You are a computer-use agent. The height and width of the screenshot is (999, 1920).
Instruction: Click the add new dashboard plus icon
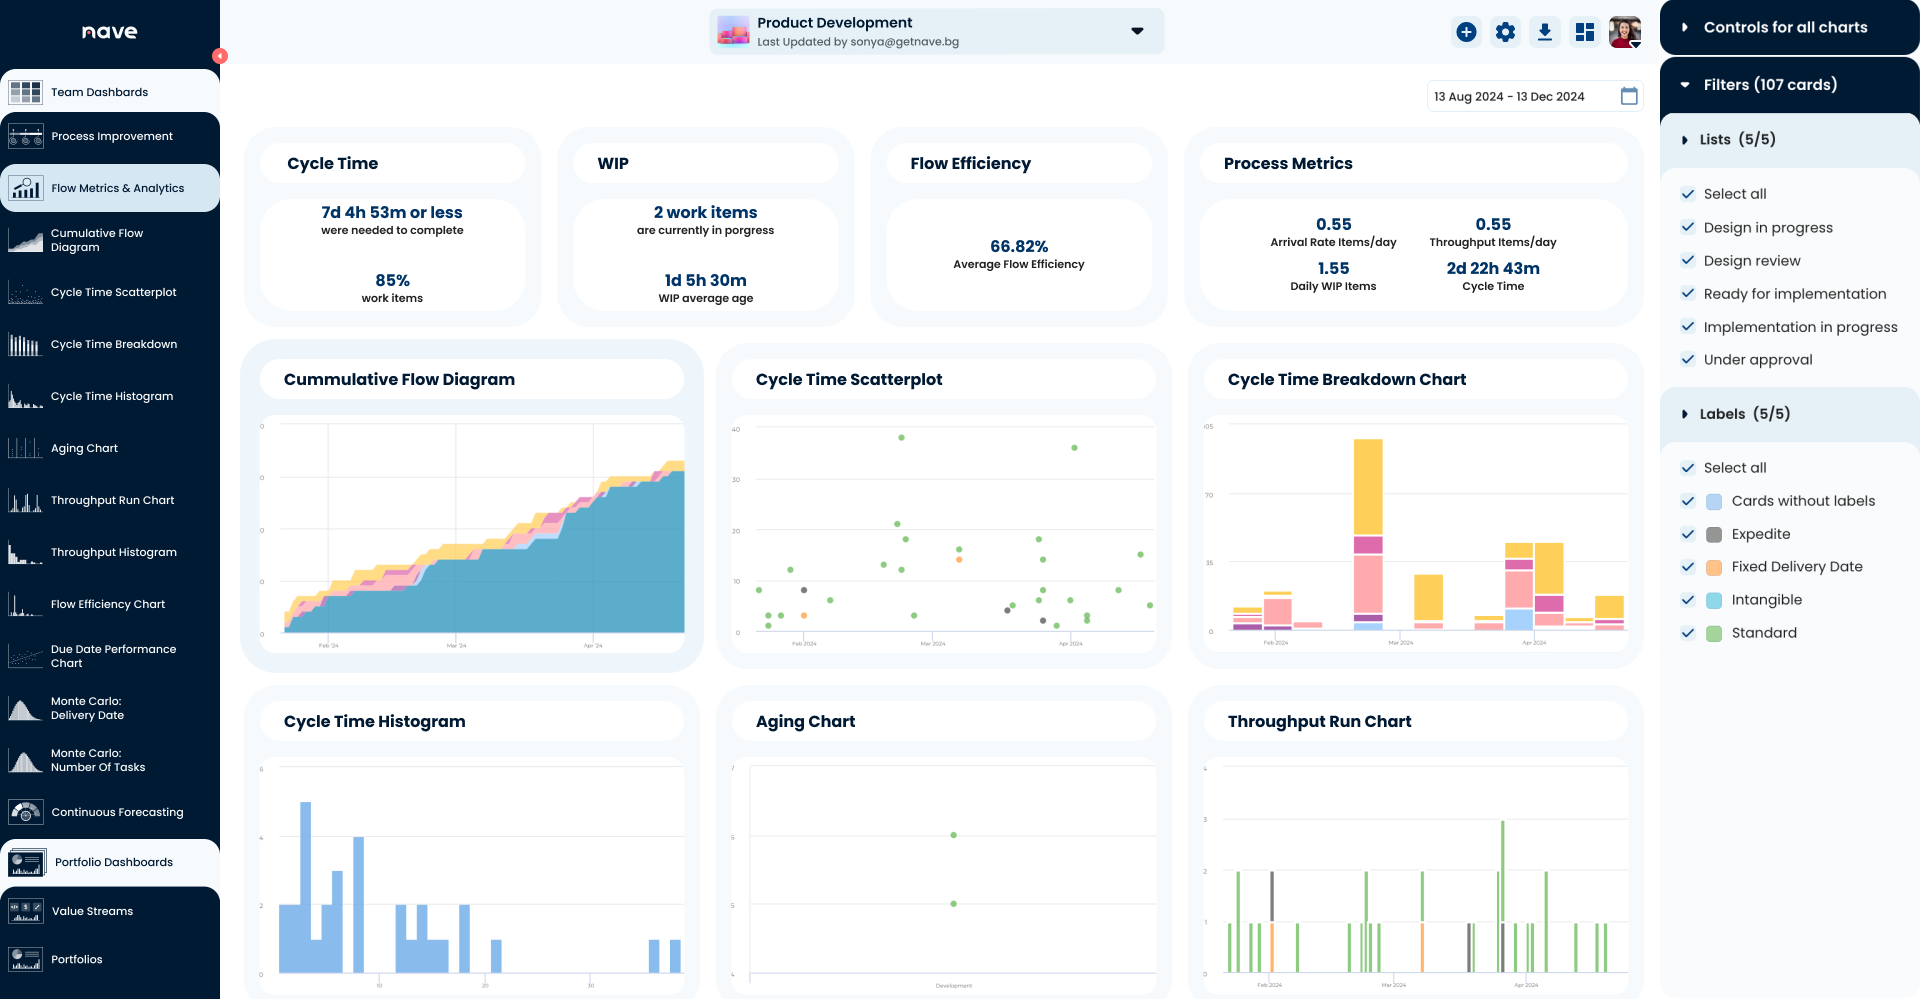pos(1466,31)
